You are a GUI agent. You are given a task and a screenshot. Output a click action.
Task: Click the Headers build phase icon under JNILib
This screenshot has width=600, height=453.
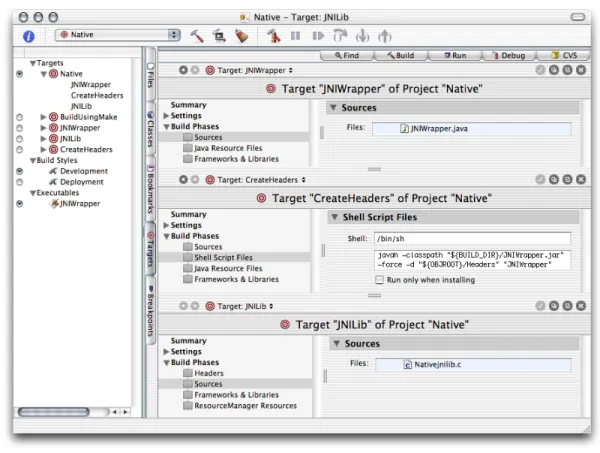pos(188,373)
